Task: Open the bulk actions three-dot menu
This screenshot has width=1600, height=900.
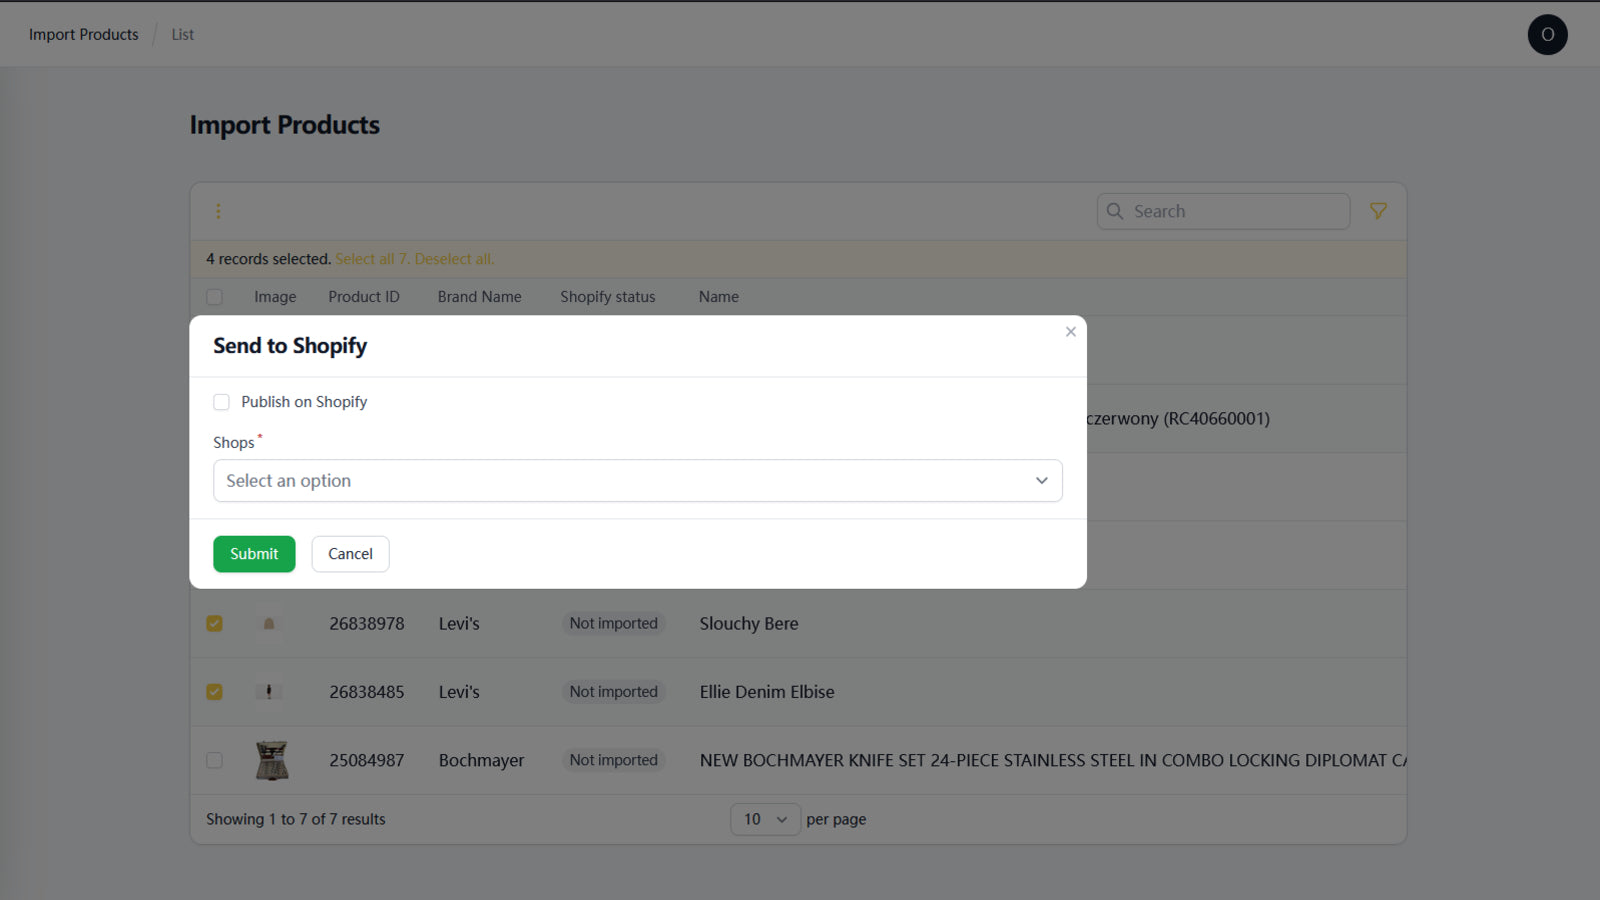Action: (218, 211)
